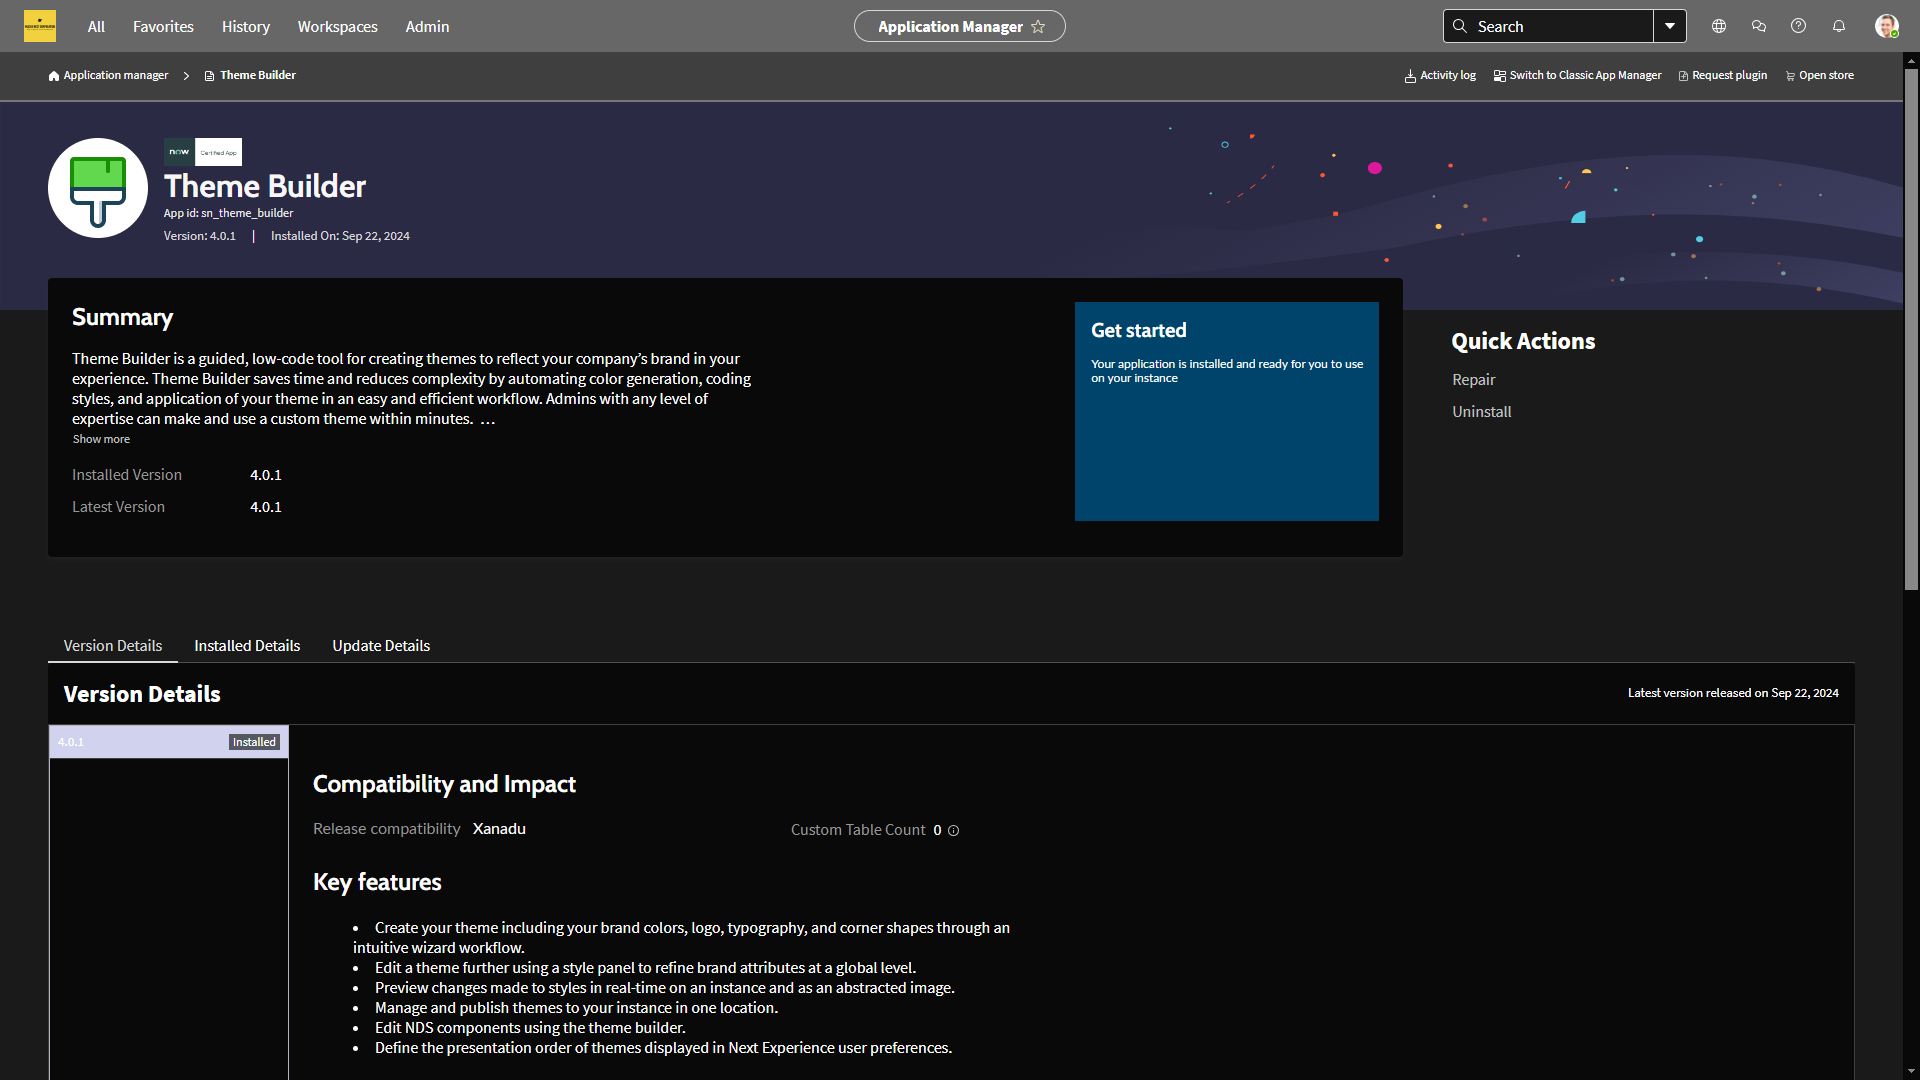Open the All navigation menu
This screenshot has height=1080, width=1920.
click(96, 26)
